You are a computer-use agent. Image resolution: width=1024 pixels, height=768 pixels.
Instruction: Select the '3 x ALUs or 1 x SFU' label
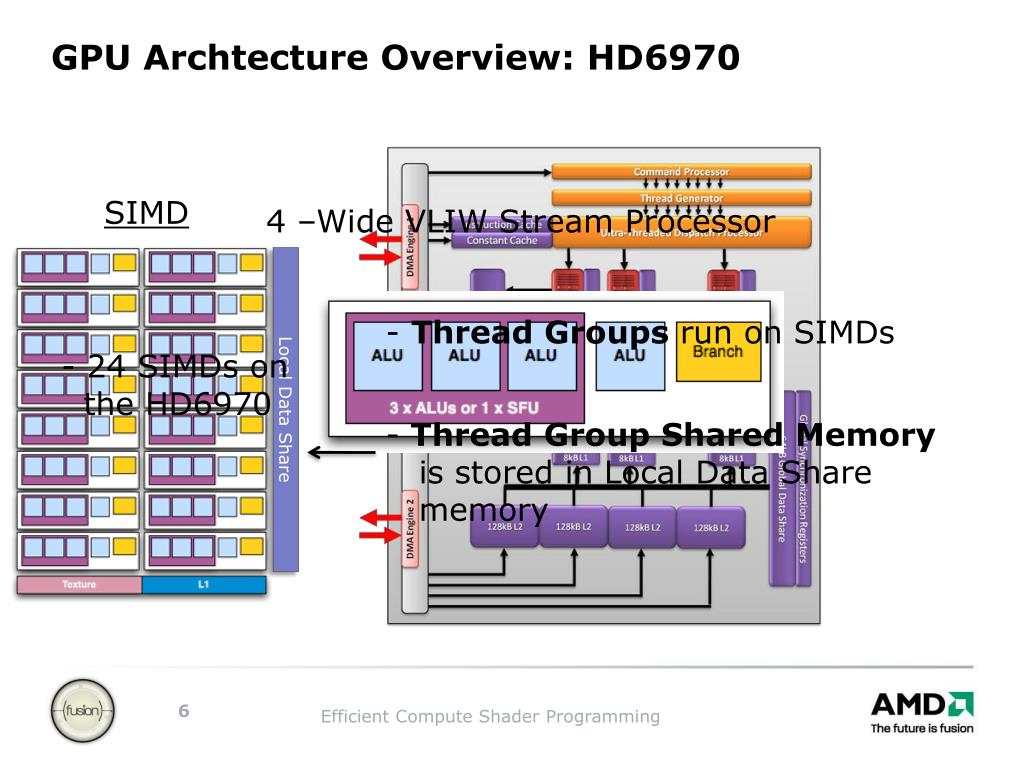click(464, 408)
